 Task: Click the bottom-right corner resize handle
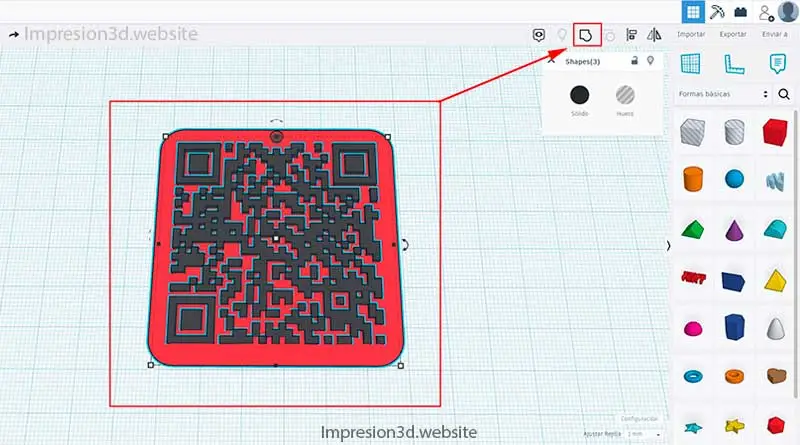(401, 365)
